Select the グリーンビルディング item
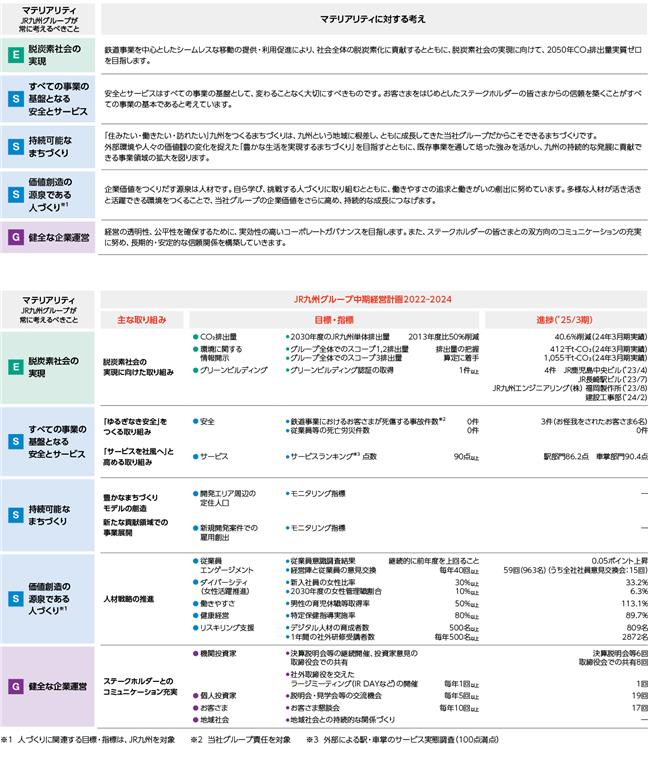 click(x=231, y=370)
